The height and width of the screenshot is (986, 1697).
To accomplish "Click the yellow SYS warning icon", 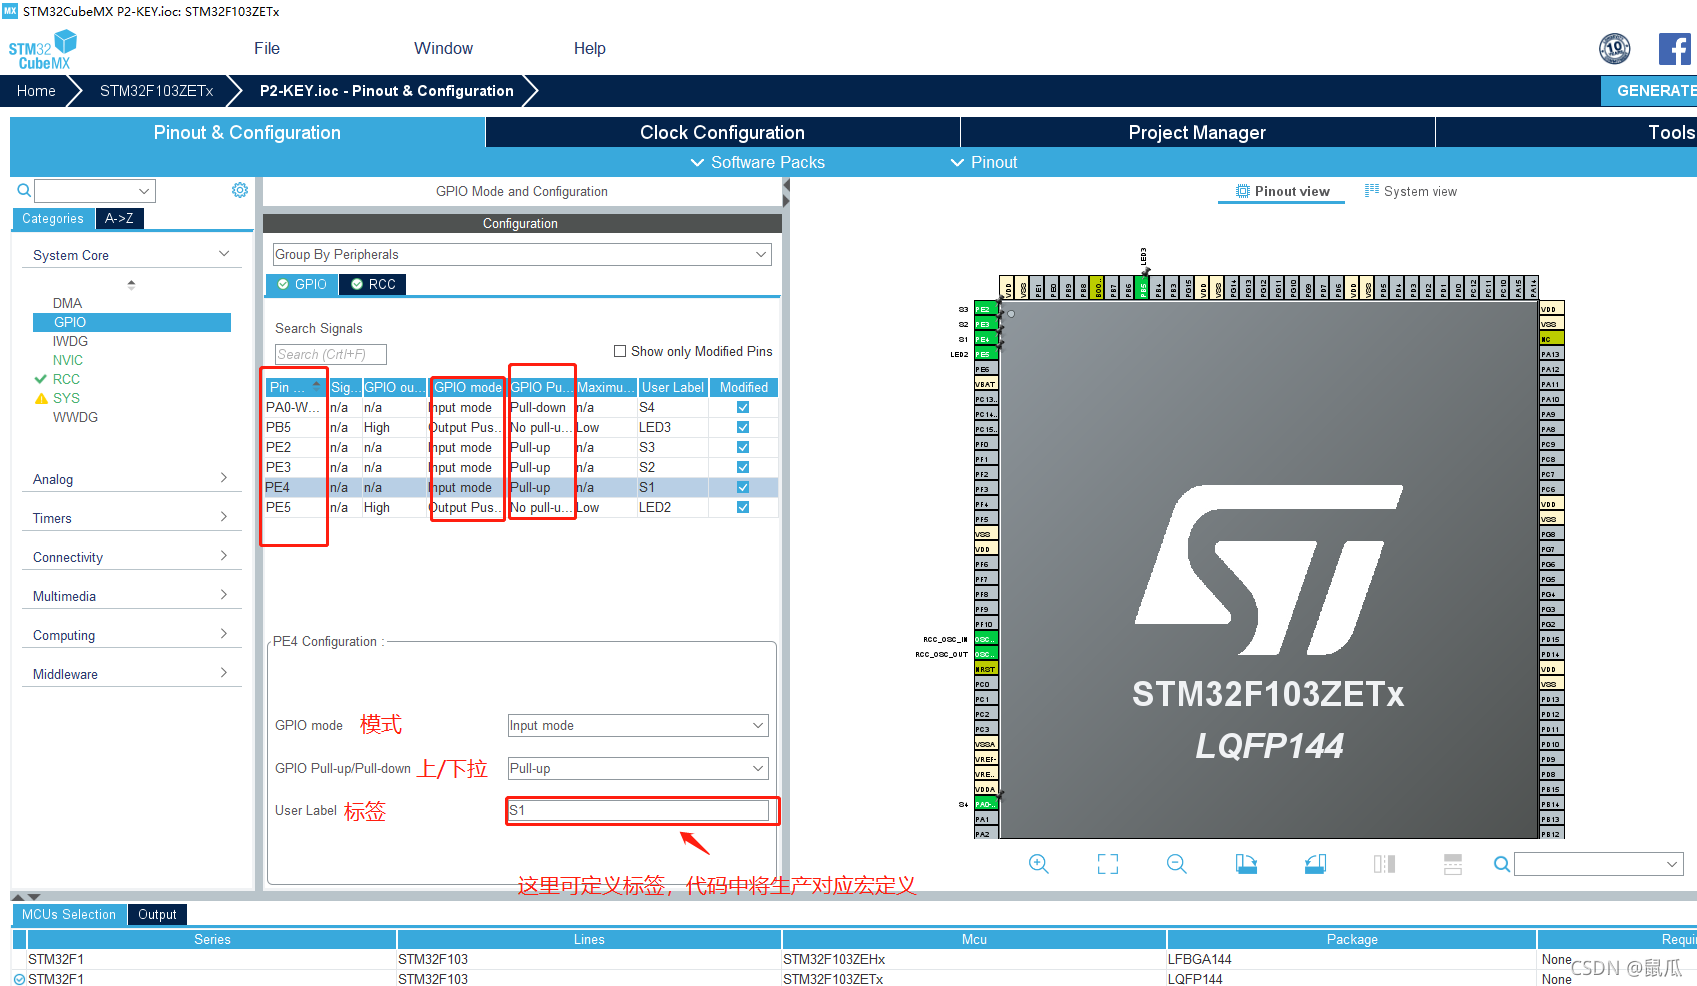I will (x=41, y=398).
